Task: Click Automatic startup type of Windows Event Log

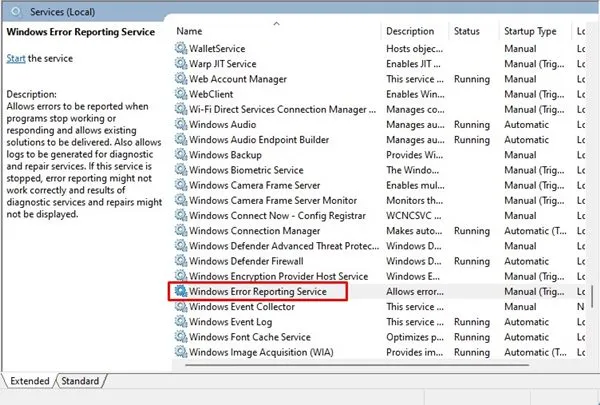Action: tap(526, 322)
